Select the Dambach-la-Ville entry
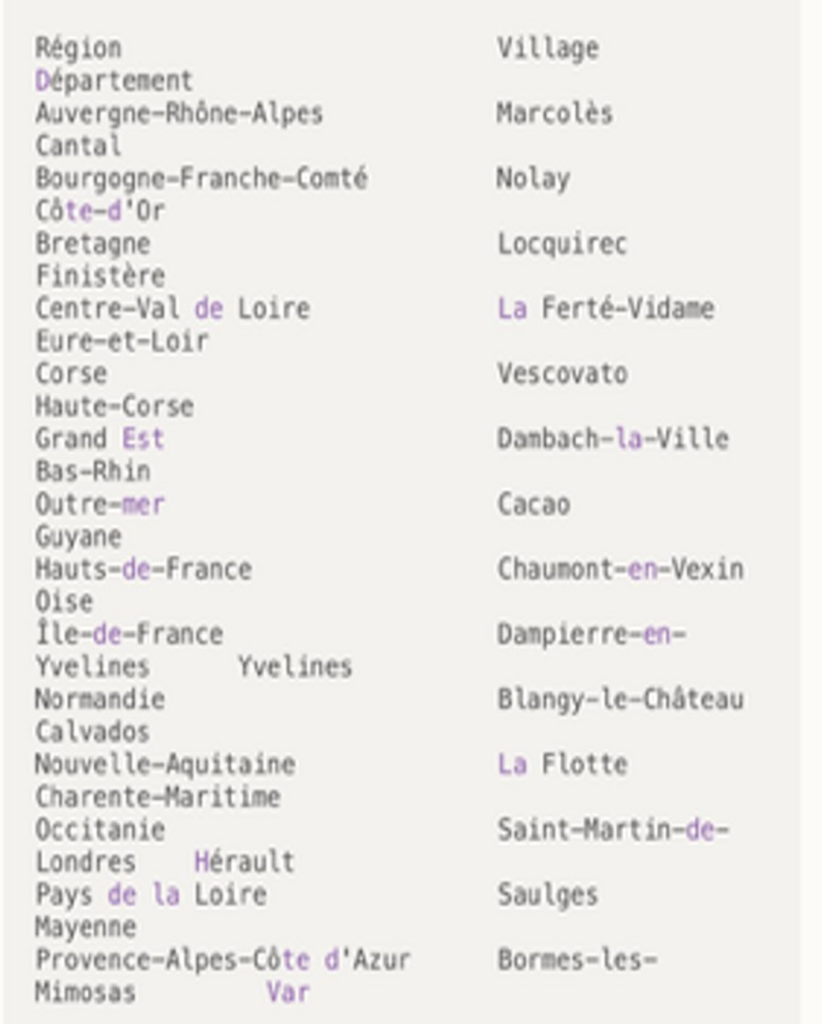 [612, 438]
